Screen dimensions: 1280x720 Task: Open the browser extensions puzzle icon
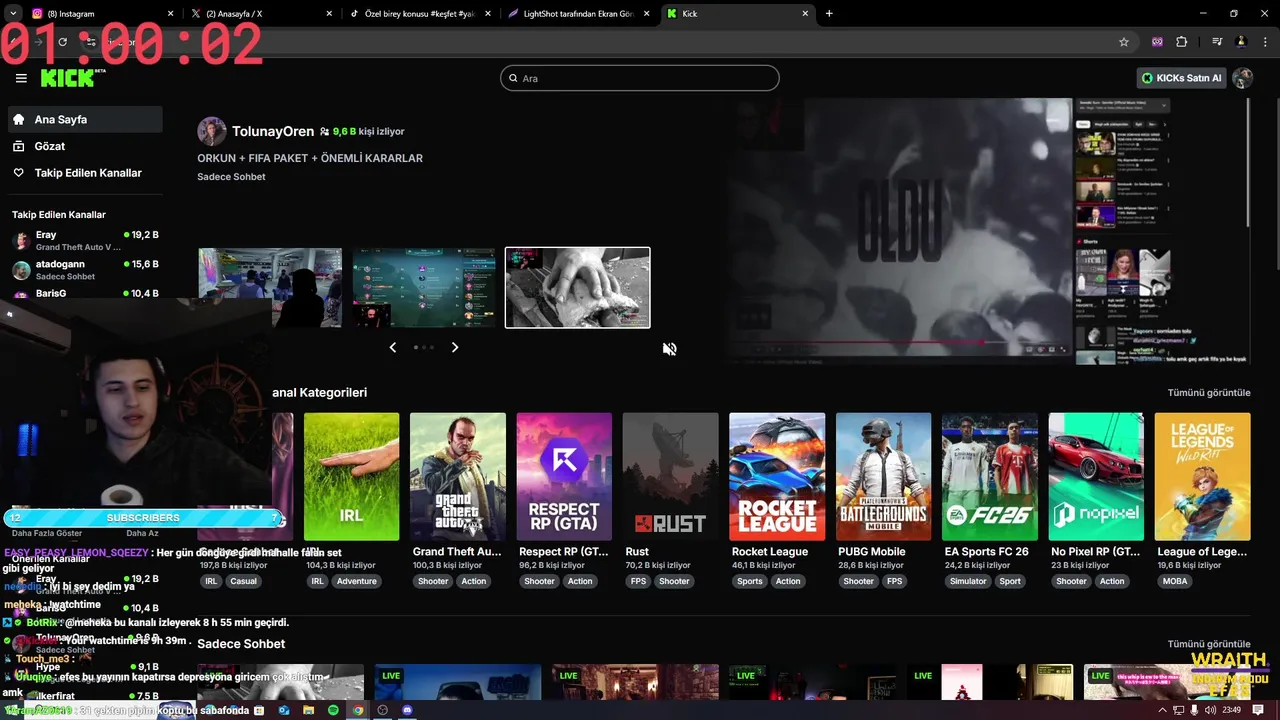(1182, 42)
